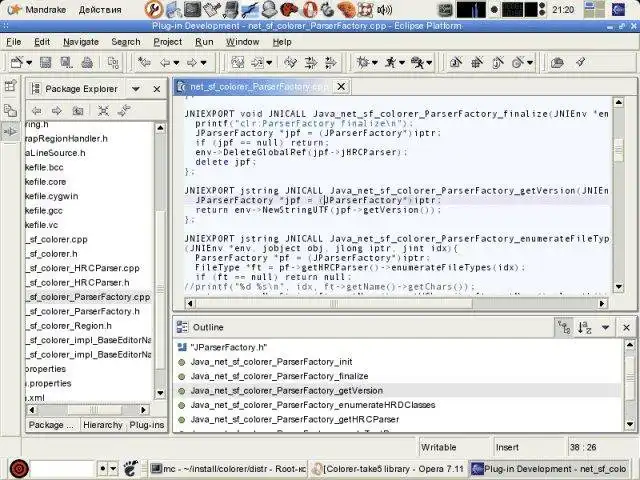Open the Run menu

[x=204, y=42]
